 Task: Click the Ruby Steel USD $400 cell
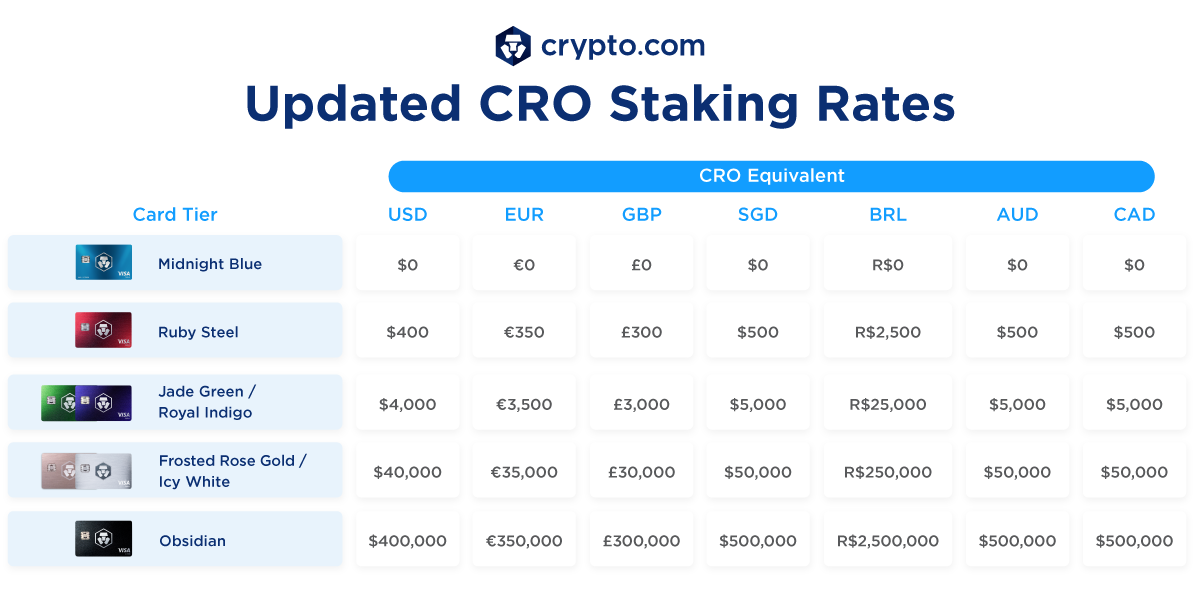[407, 332]
